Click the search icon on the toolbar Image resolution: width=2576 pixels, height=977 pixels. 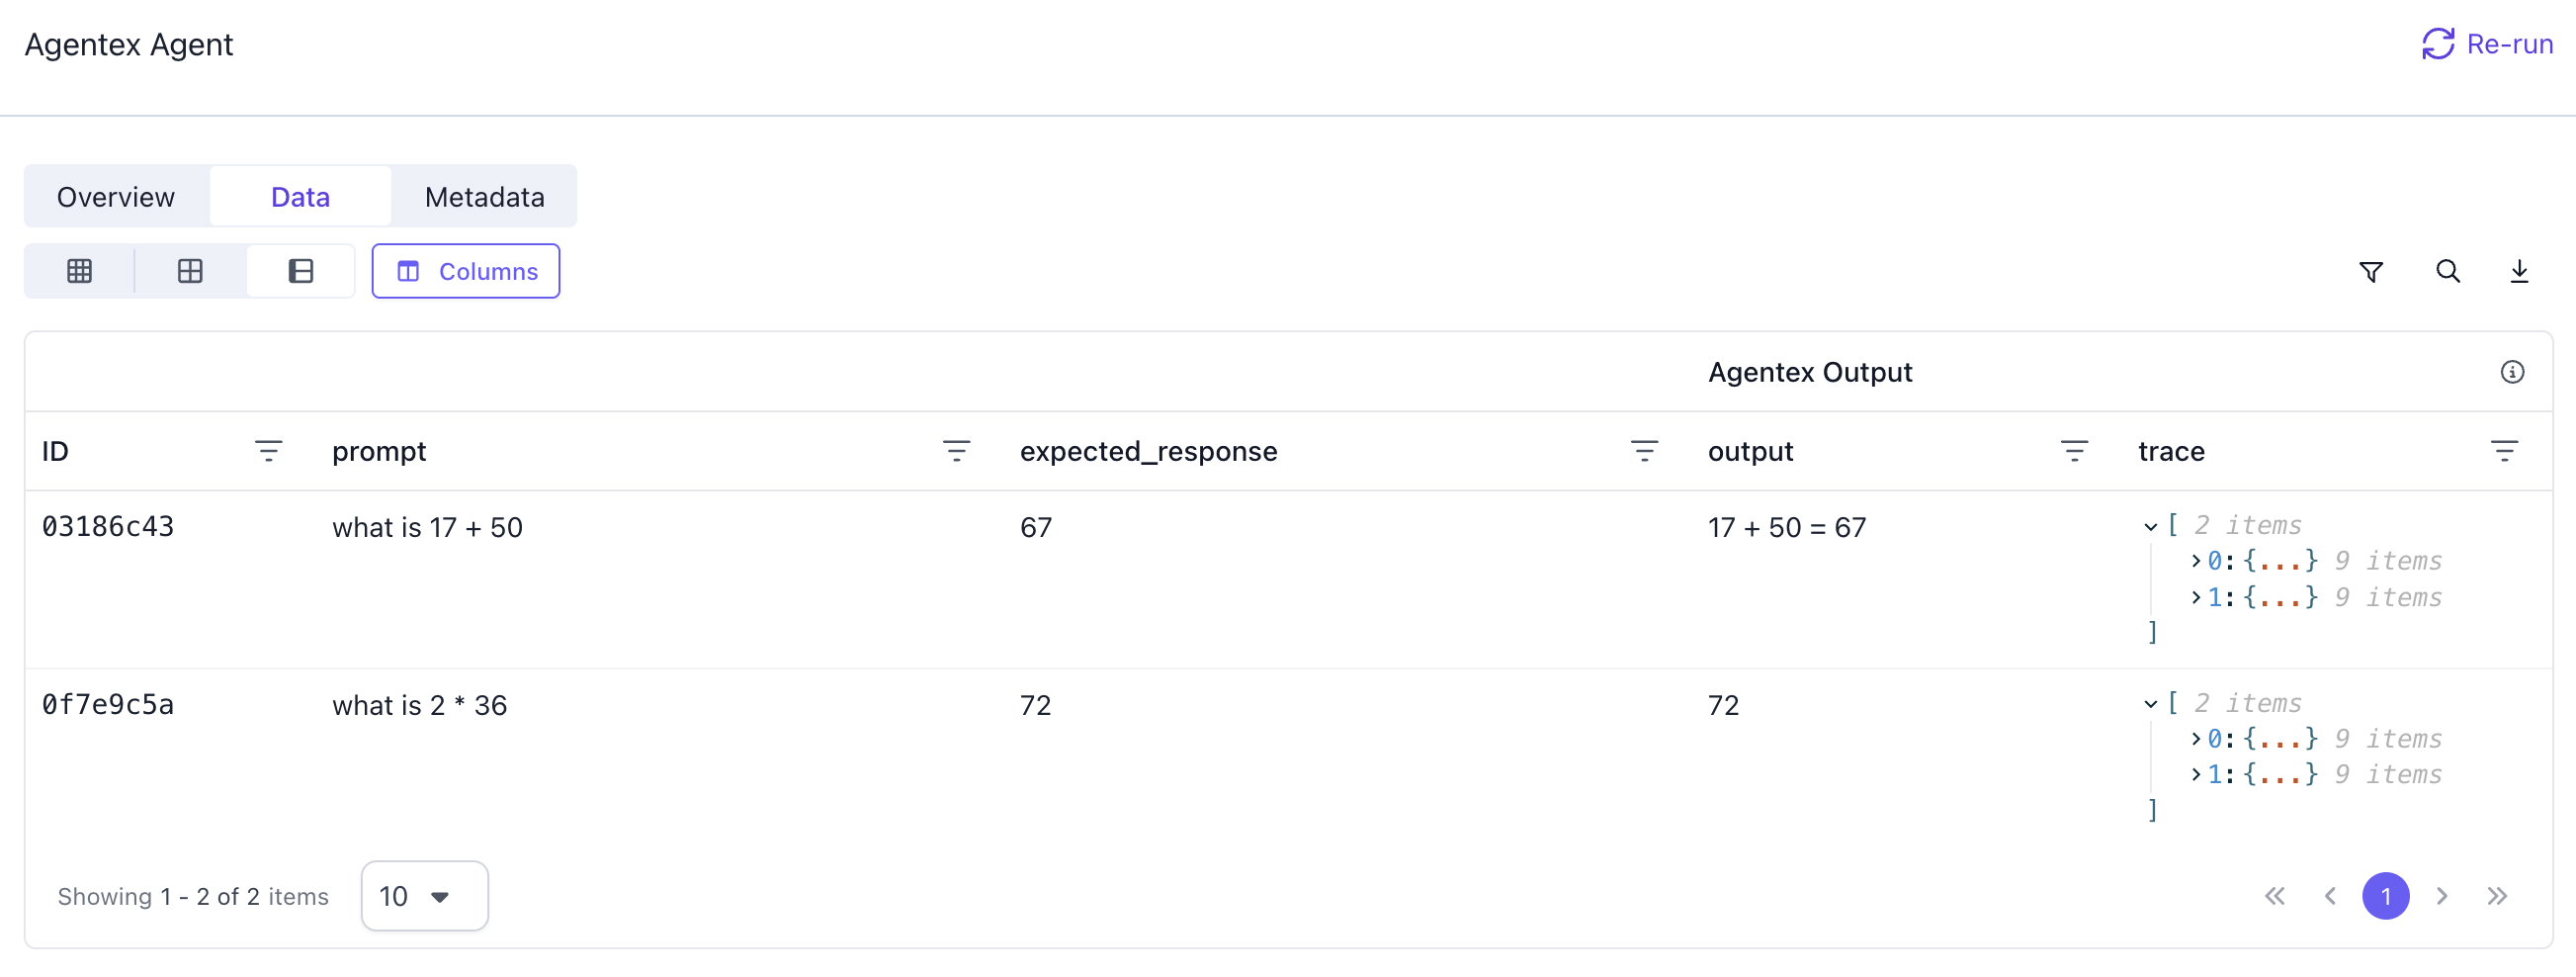point(2447,270)
